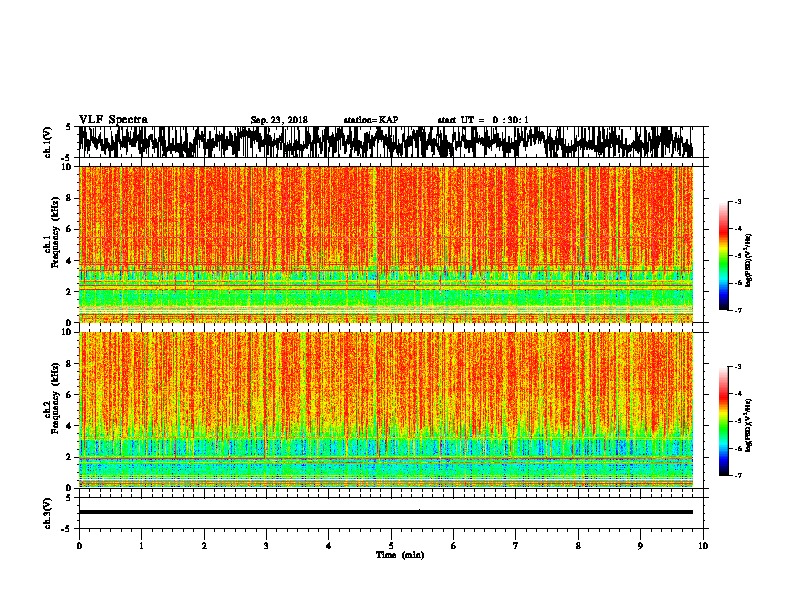The height and width of the screenshot is (612, 792).
Task: Click the 'station=KAP' label
Action: 371,120
